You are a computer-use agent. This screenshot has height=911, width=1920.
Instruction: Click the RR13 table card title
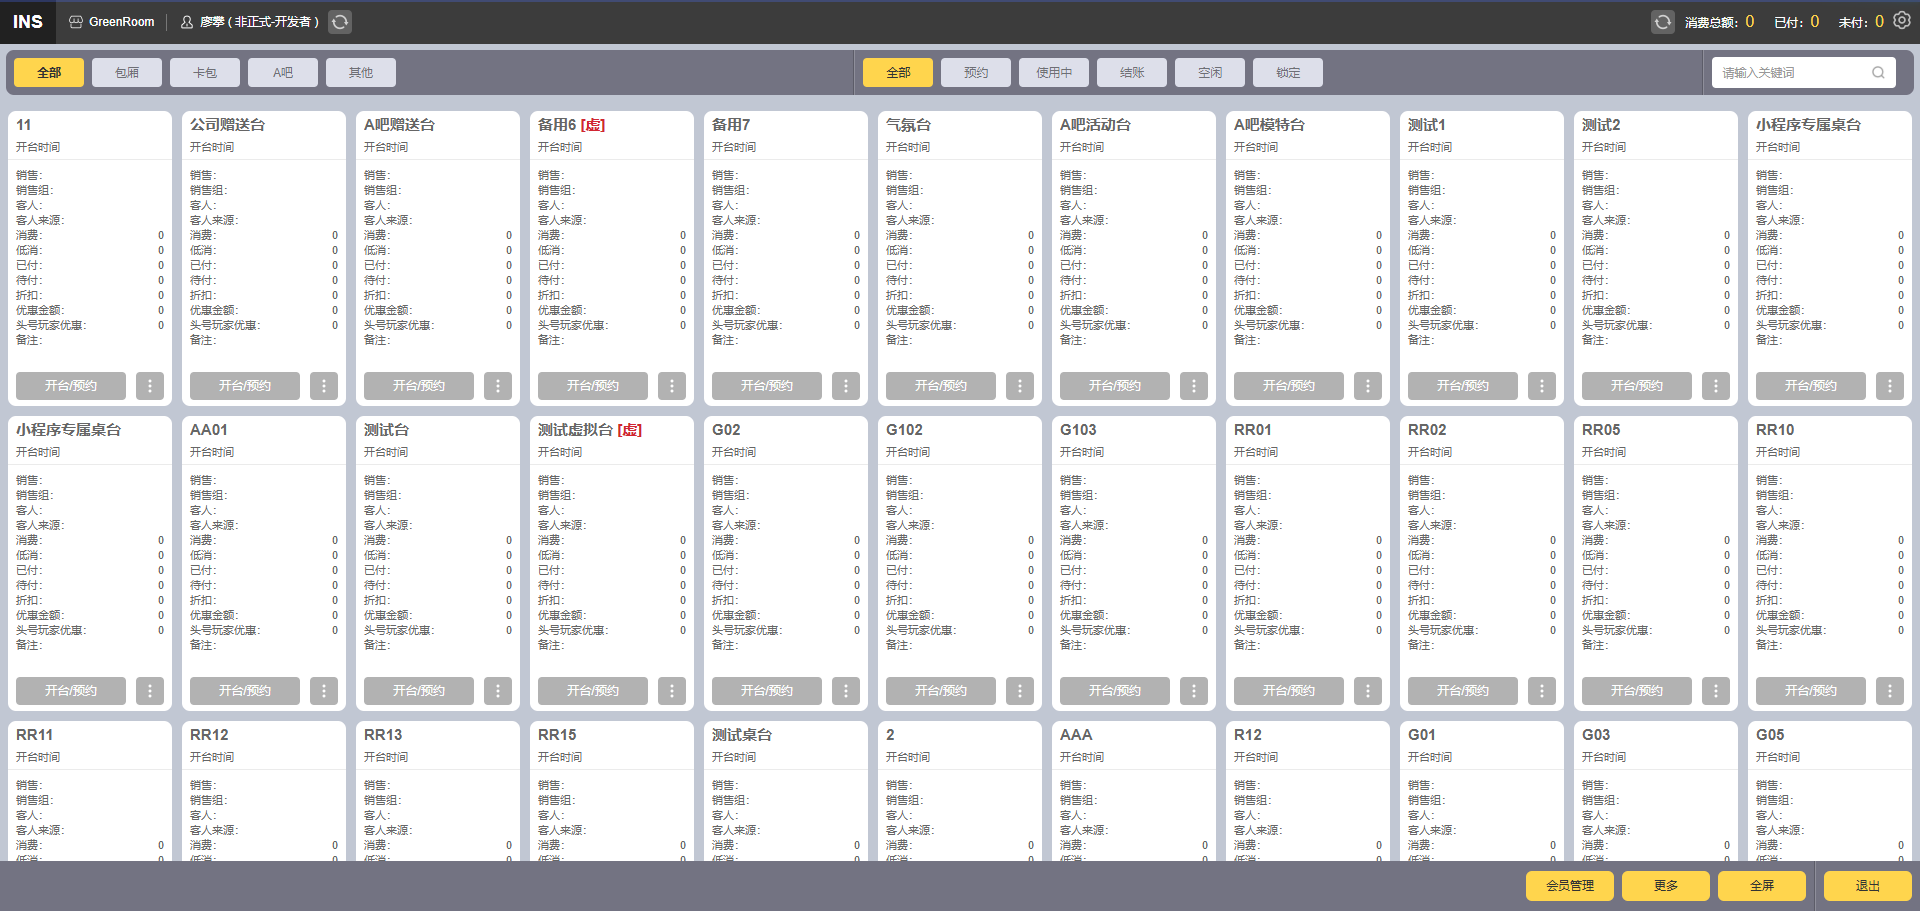[x=383, y=735]
